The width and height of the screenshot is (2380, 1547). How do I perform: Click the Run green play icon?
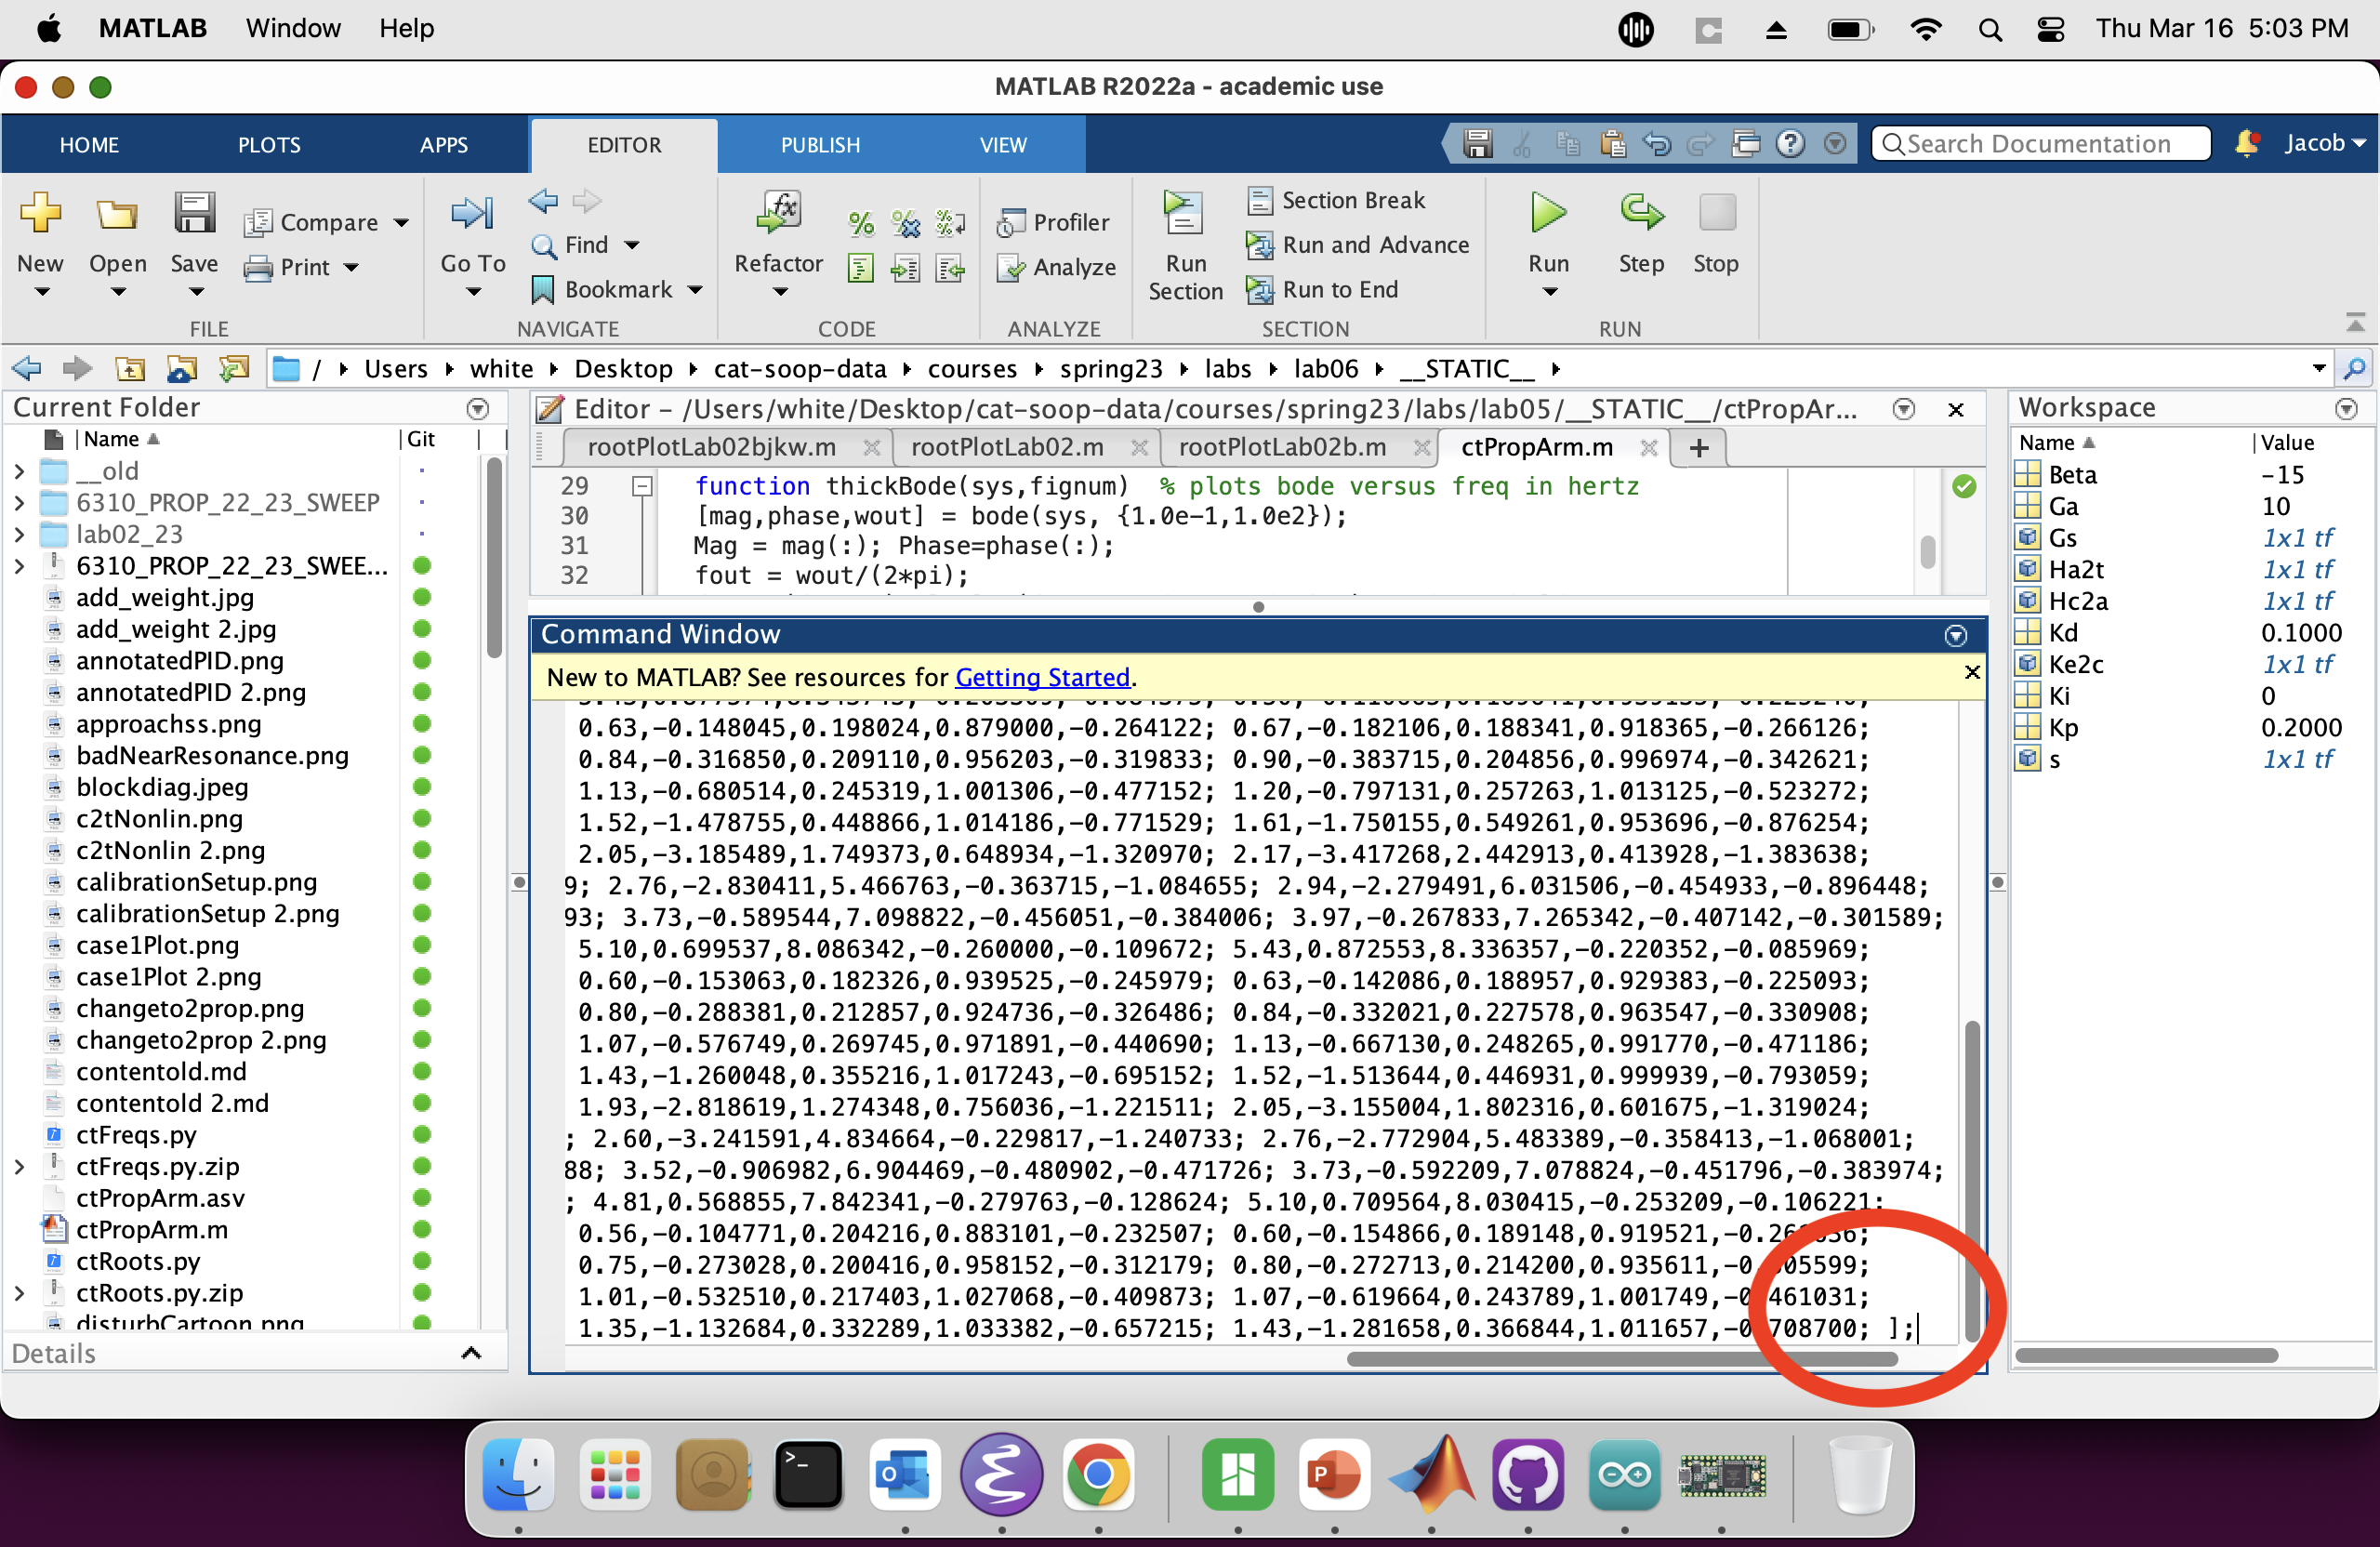tap(1547, 213)
